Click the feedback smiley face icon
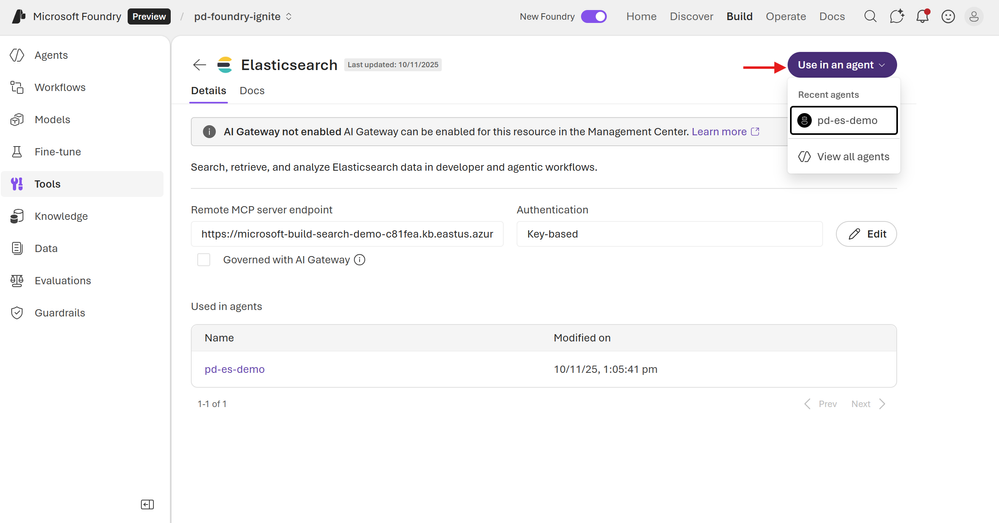The image size is (999, 523). [948, 17]
